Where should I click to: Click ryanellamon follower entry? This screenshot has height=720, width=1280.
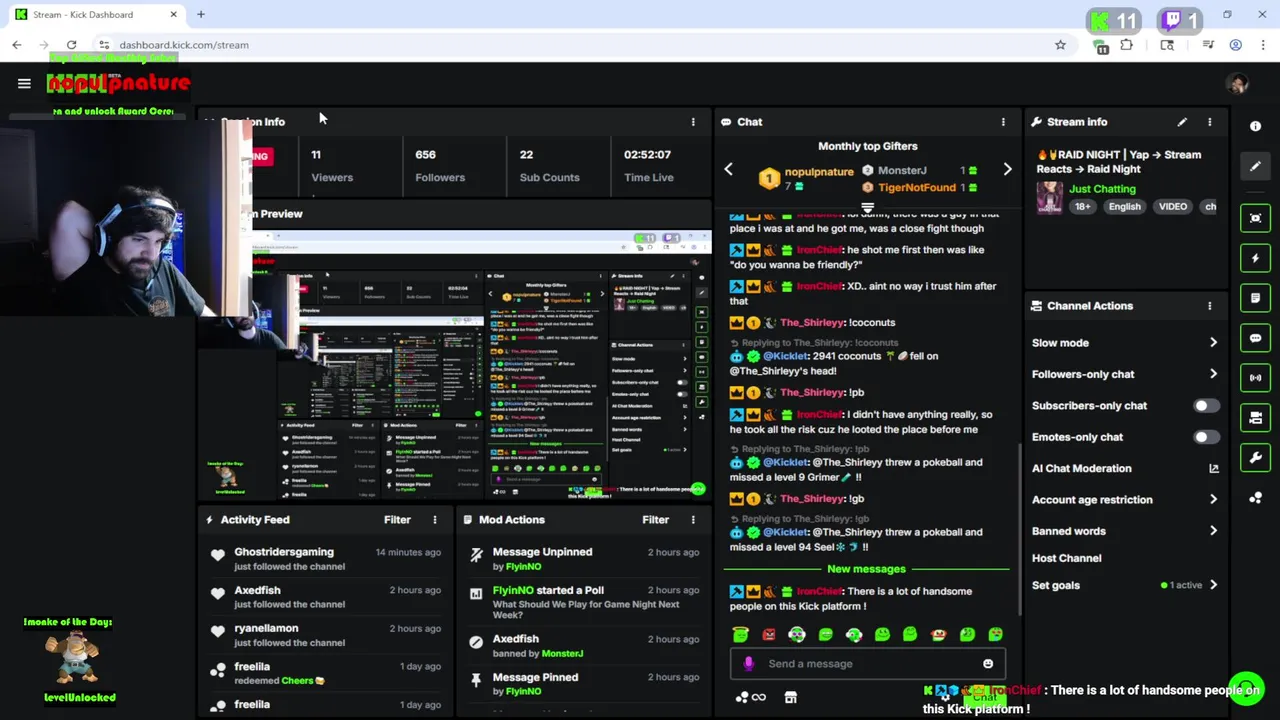tap(325, 635)
